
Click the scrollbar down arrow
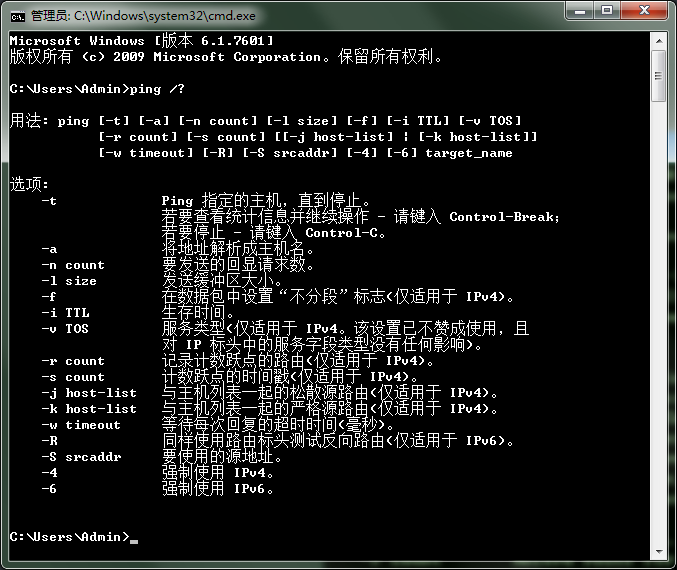click(659, 551)
